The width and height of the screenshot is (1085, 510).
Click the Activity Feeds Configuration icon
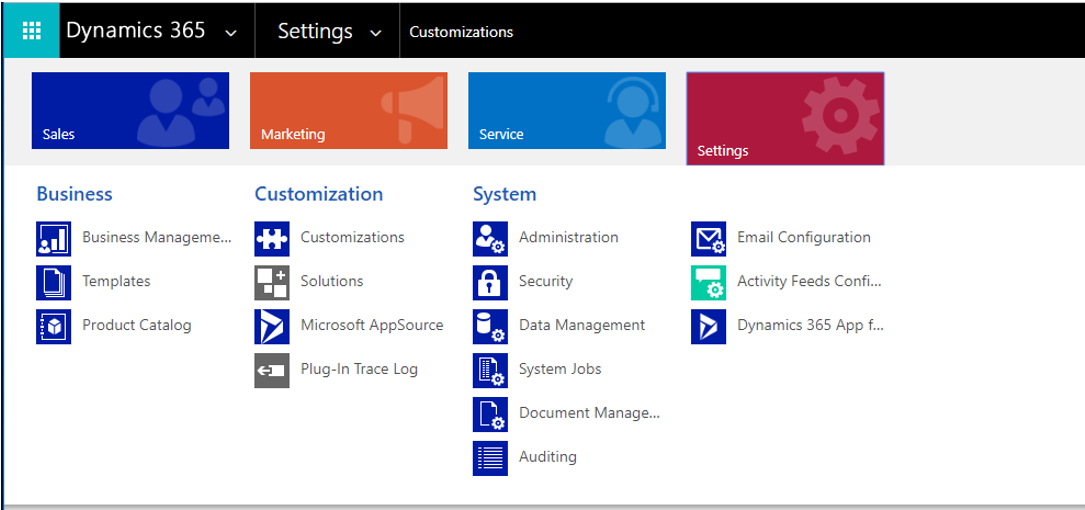(x=709, y=282)
